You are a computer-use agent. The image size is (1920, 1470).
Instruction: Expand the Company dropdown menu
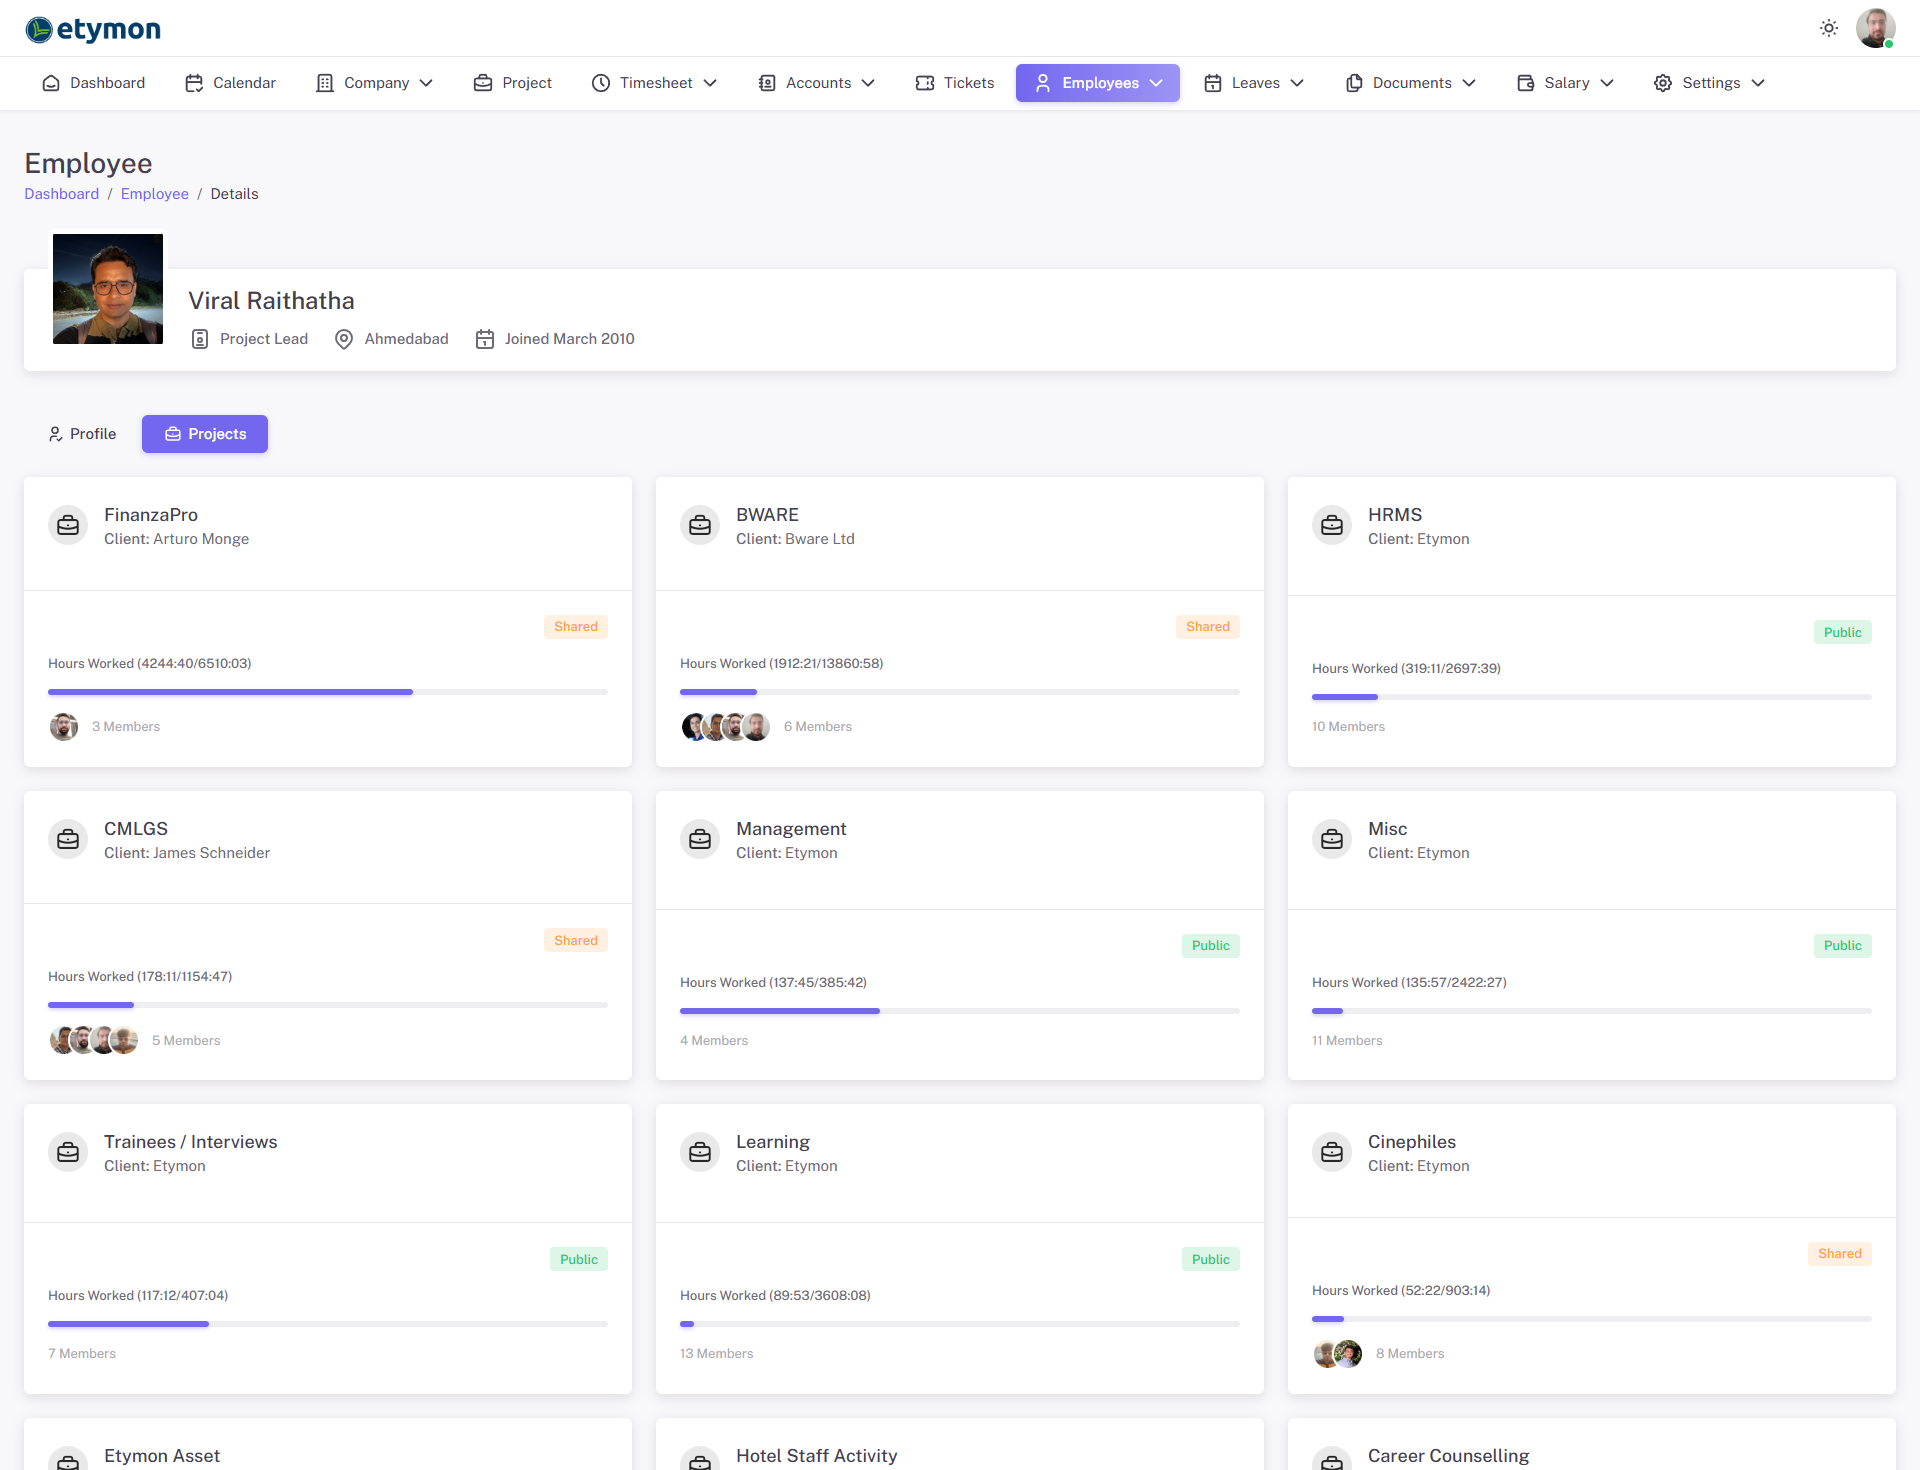click(375, 83)
